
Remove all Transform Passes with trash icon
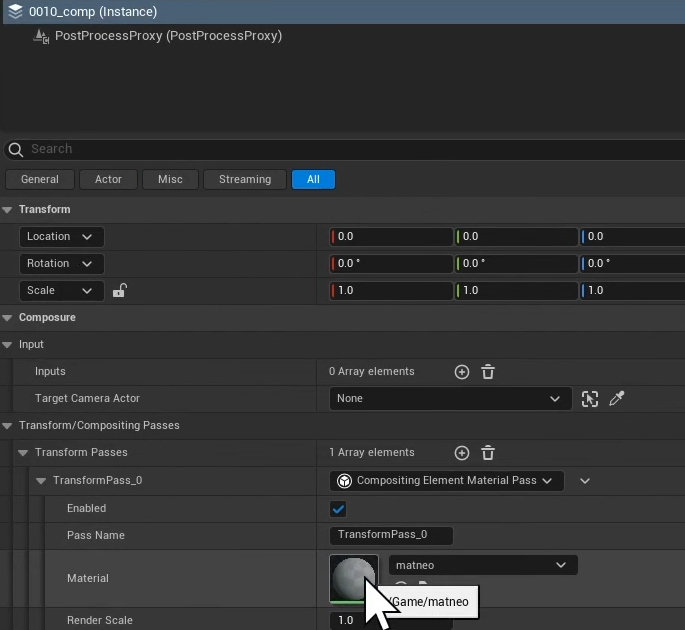(x=488, y=453)
